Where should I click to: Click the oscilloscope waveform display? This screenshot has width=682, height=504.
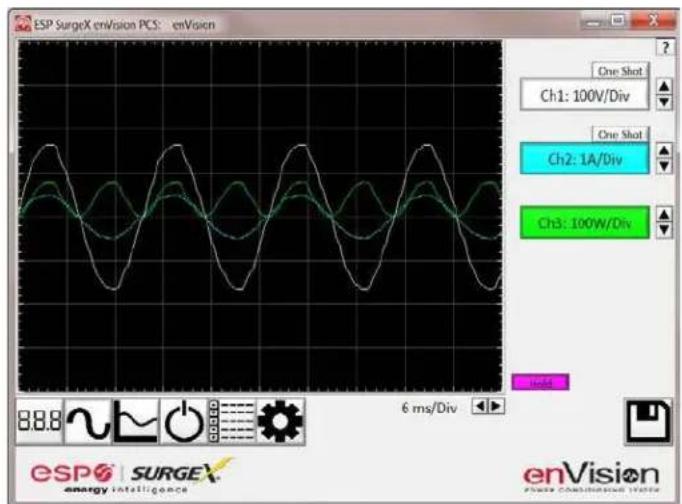pyautogui.click(x=260, y=216)
